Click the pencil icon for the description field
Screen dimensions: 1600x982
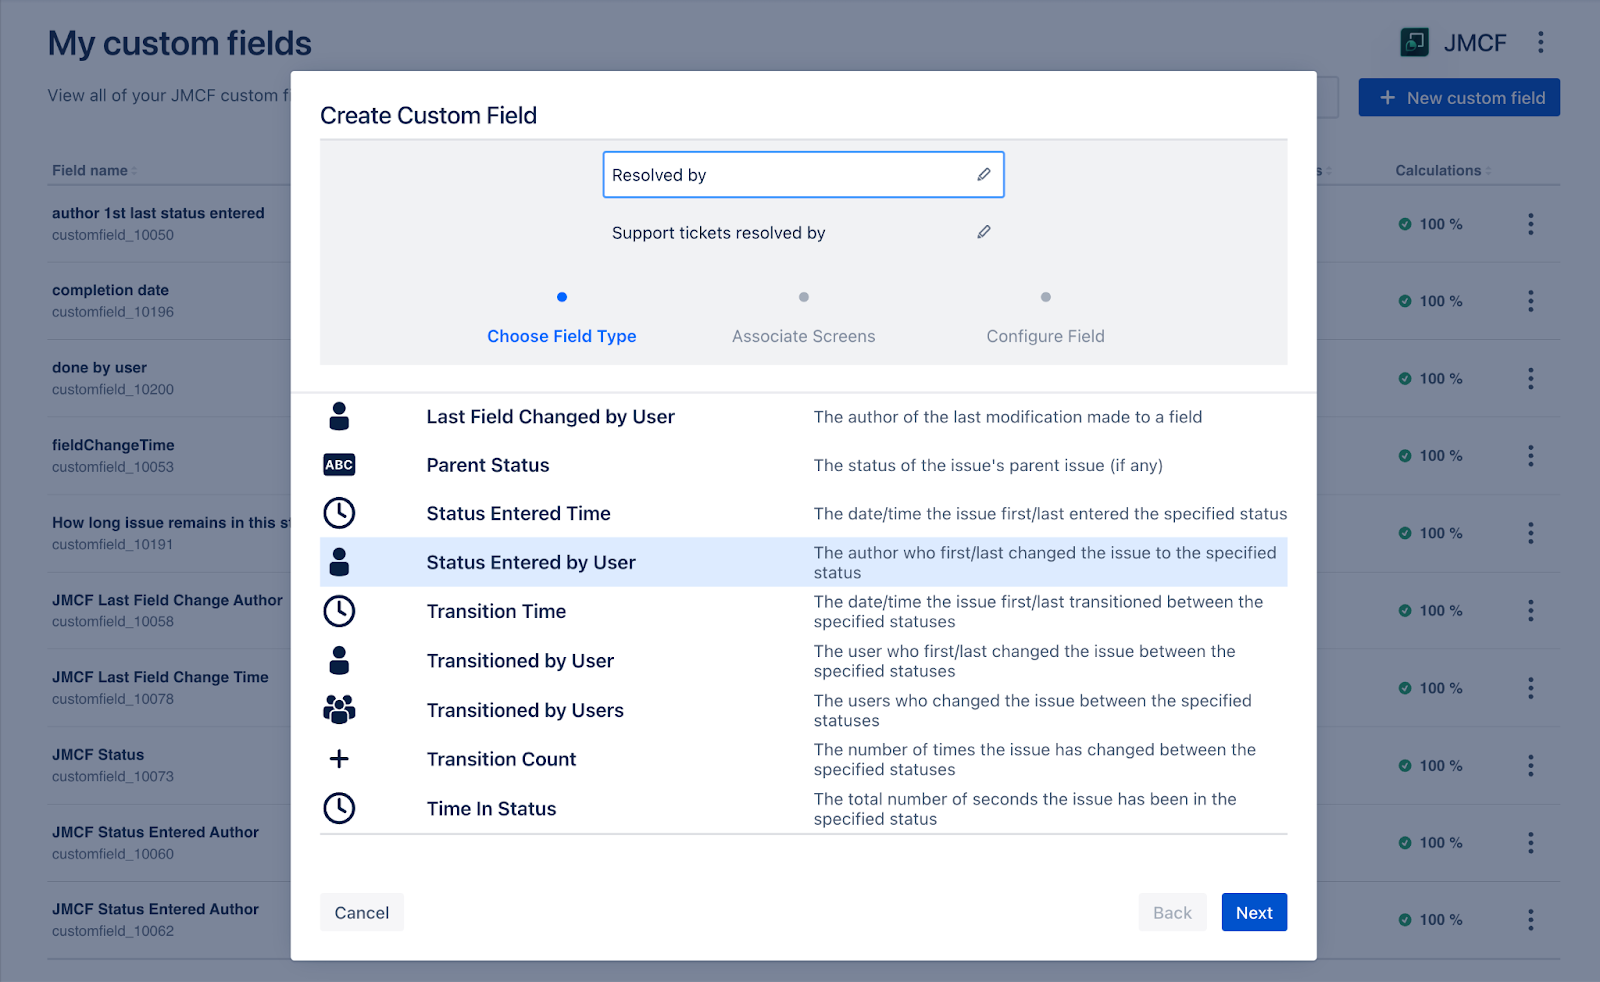coord(984,232)
